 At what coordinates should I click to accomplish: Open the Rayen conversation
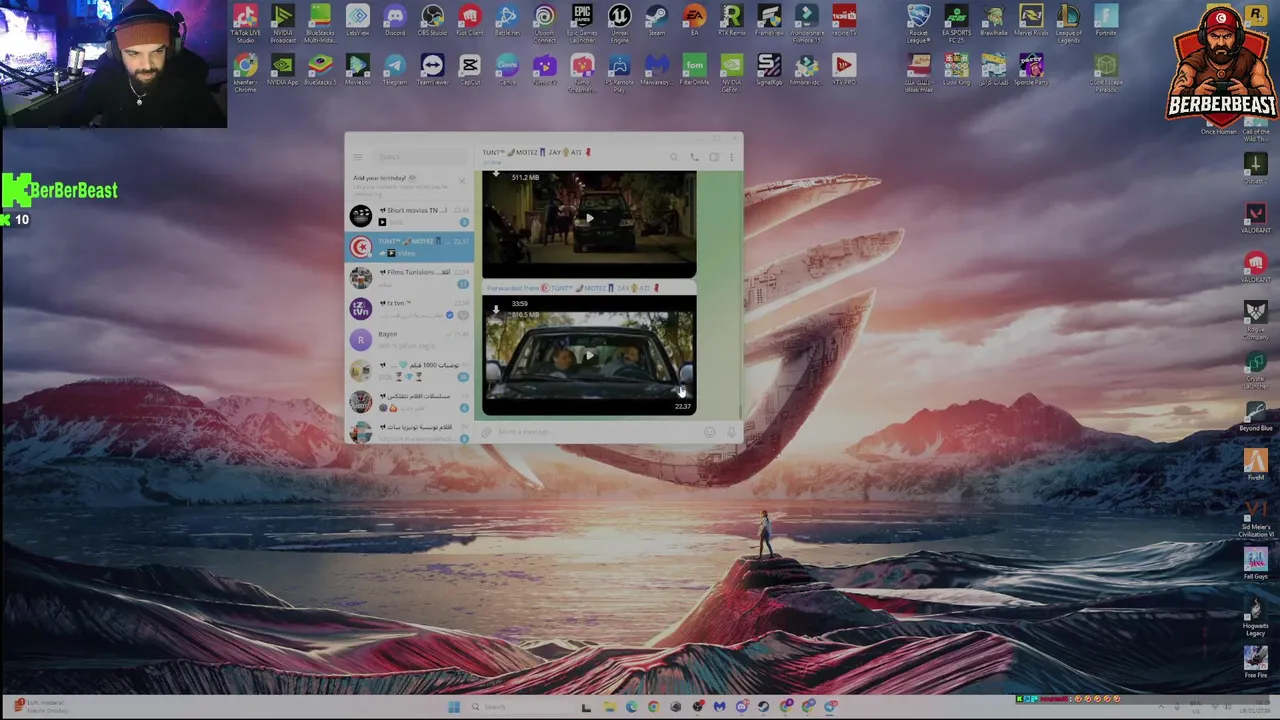409,339
